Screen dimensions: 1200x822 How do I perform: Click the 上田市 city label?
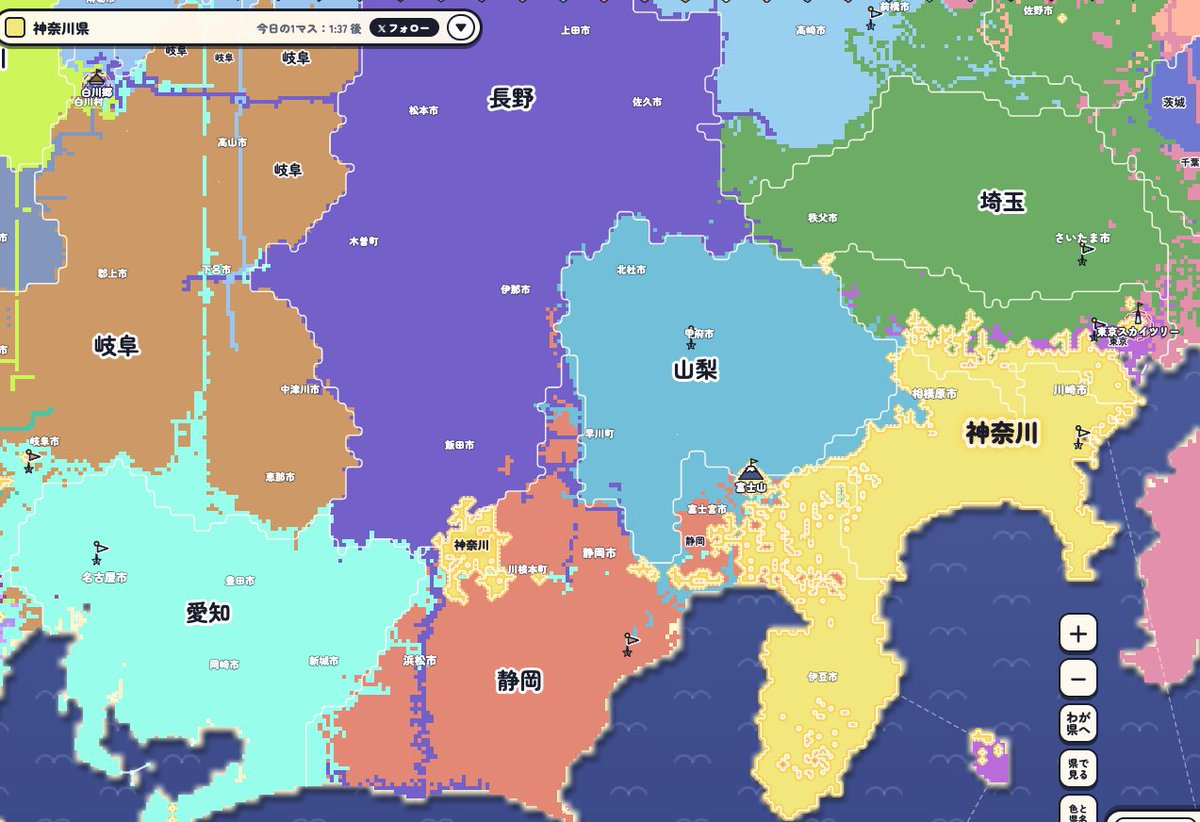pyautogui.click(x=575, y=30)
